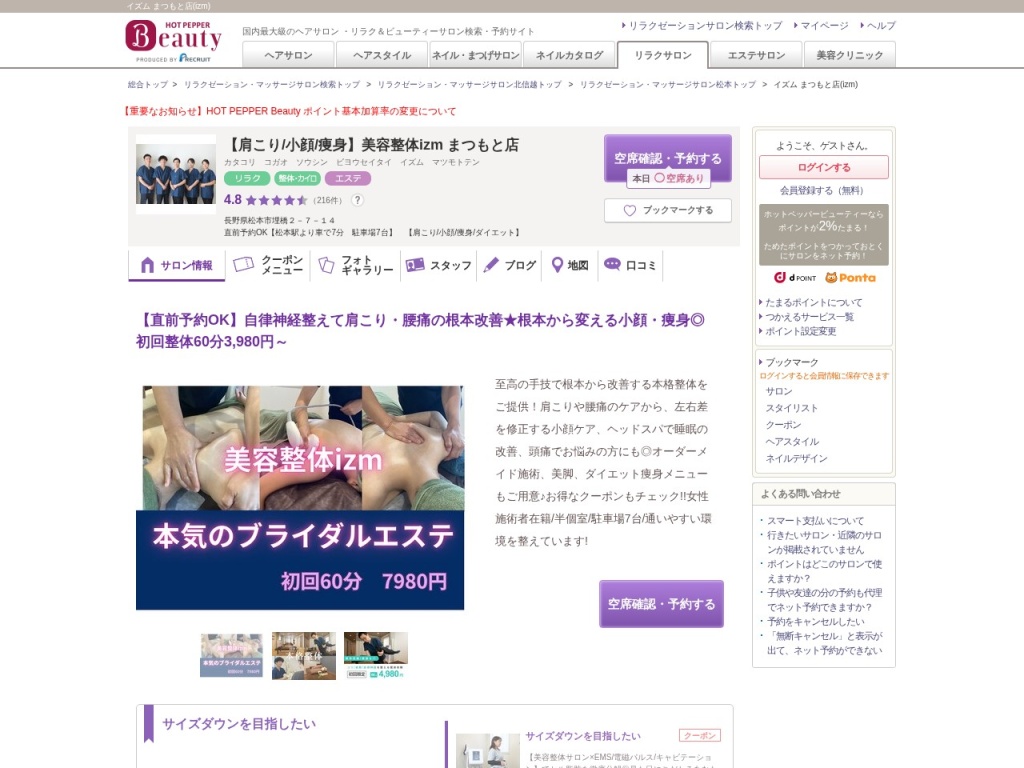The width and height of the screenshot is (1024, 768).
Task: Switch to the エステサロン category tab
Action: point(755,55)
